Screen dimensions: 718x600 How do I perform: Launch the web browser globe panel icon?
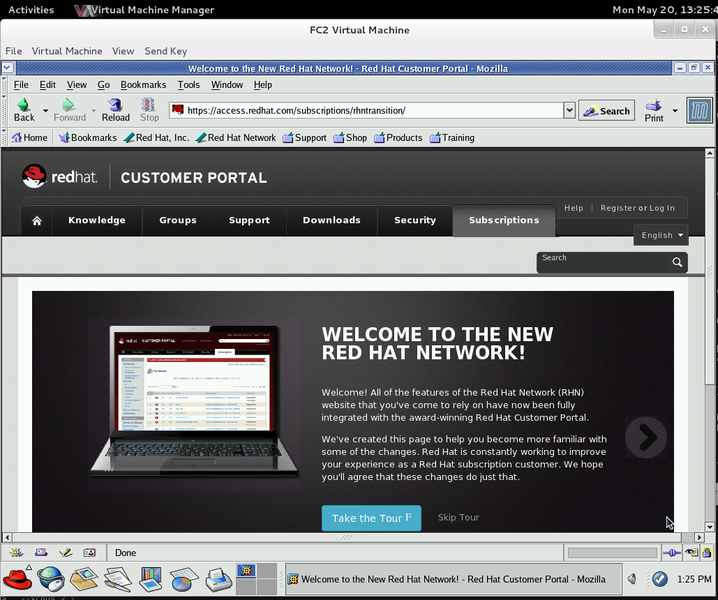click(50, 578)
